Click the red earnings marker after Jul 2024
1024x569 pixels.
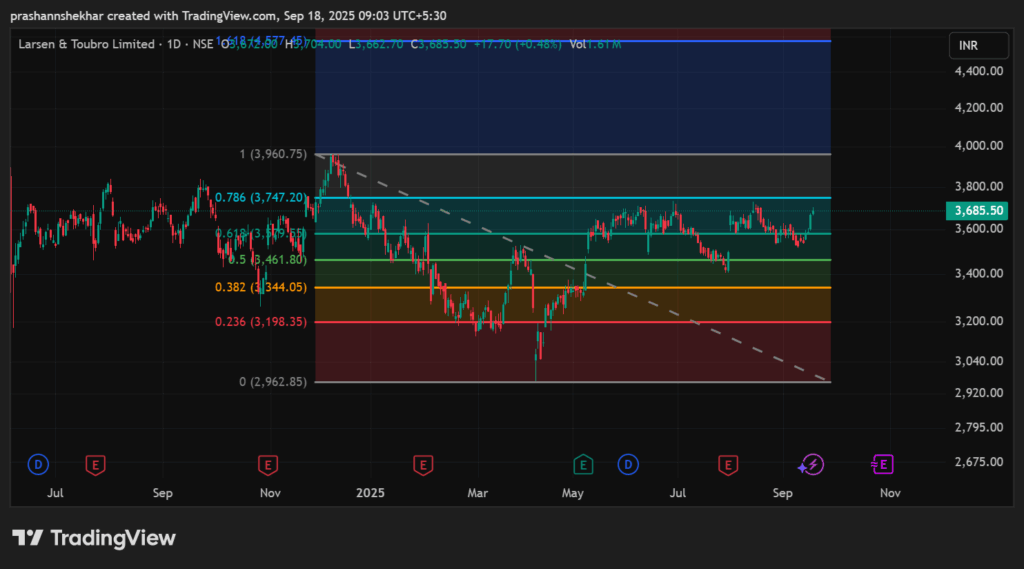[96, 464]
